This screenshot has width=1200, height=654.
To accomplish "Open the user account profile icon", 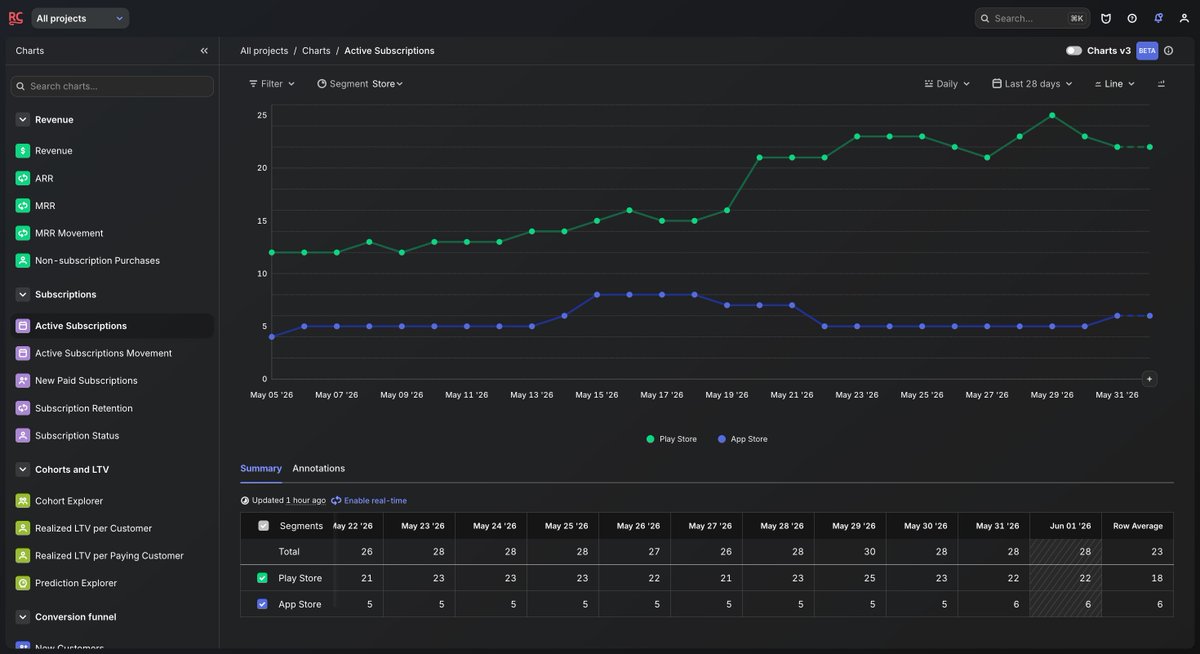I will point(1184,18).
